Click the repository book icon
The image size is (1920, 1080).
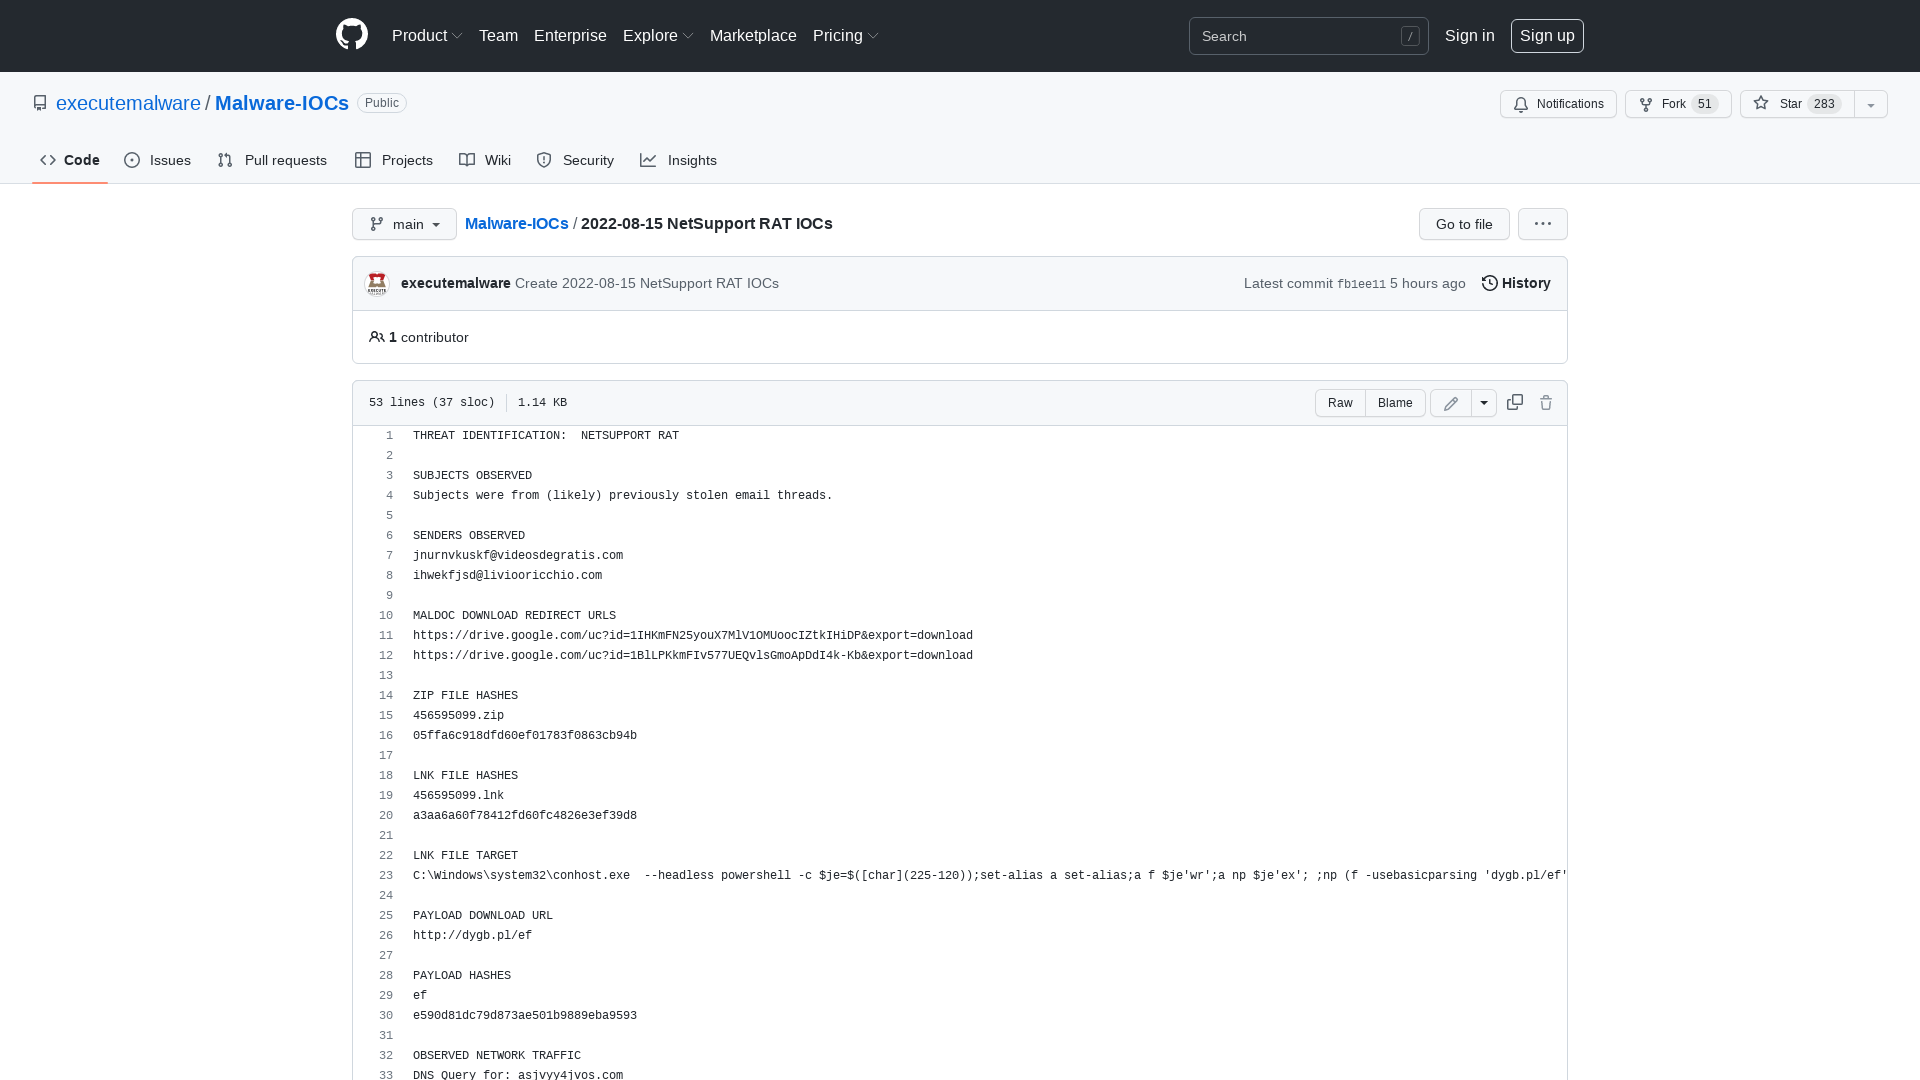40,102
